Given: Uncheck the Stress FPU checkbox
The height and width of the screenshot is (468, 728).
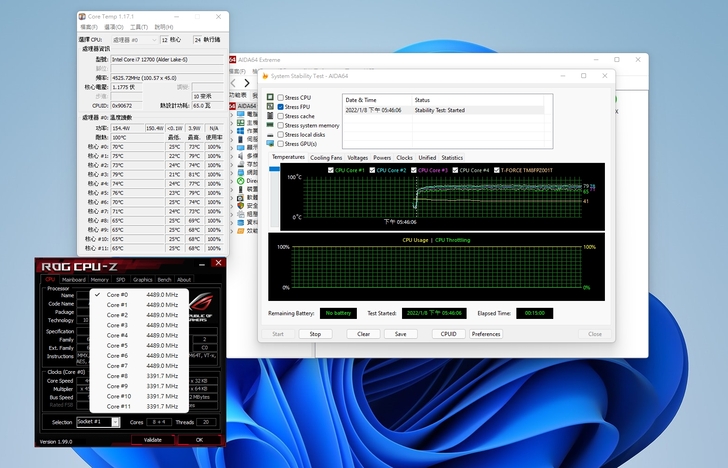Looking at the screenshot, I should 280,107.
